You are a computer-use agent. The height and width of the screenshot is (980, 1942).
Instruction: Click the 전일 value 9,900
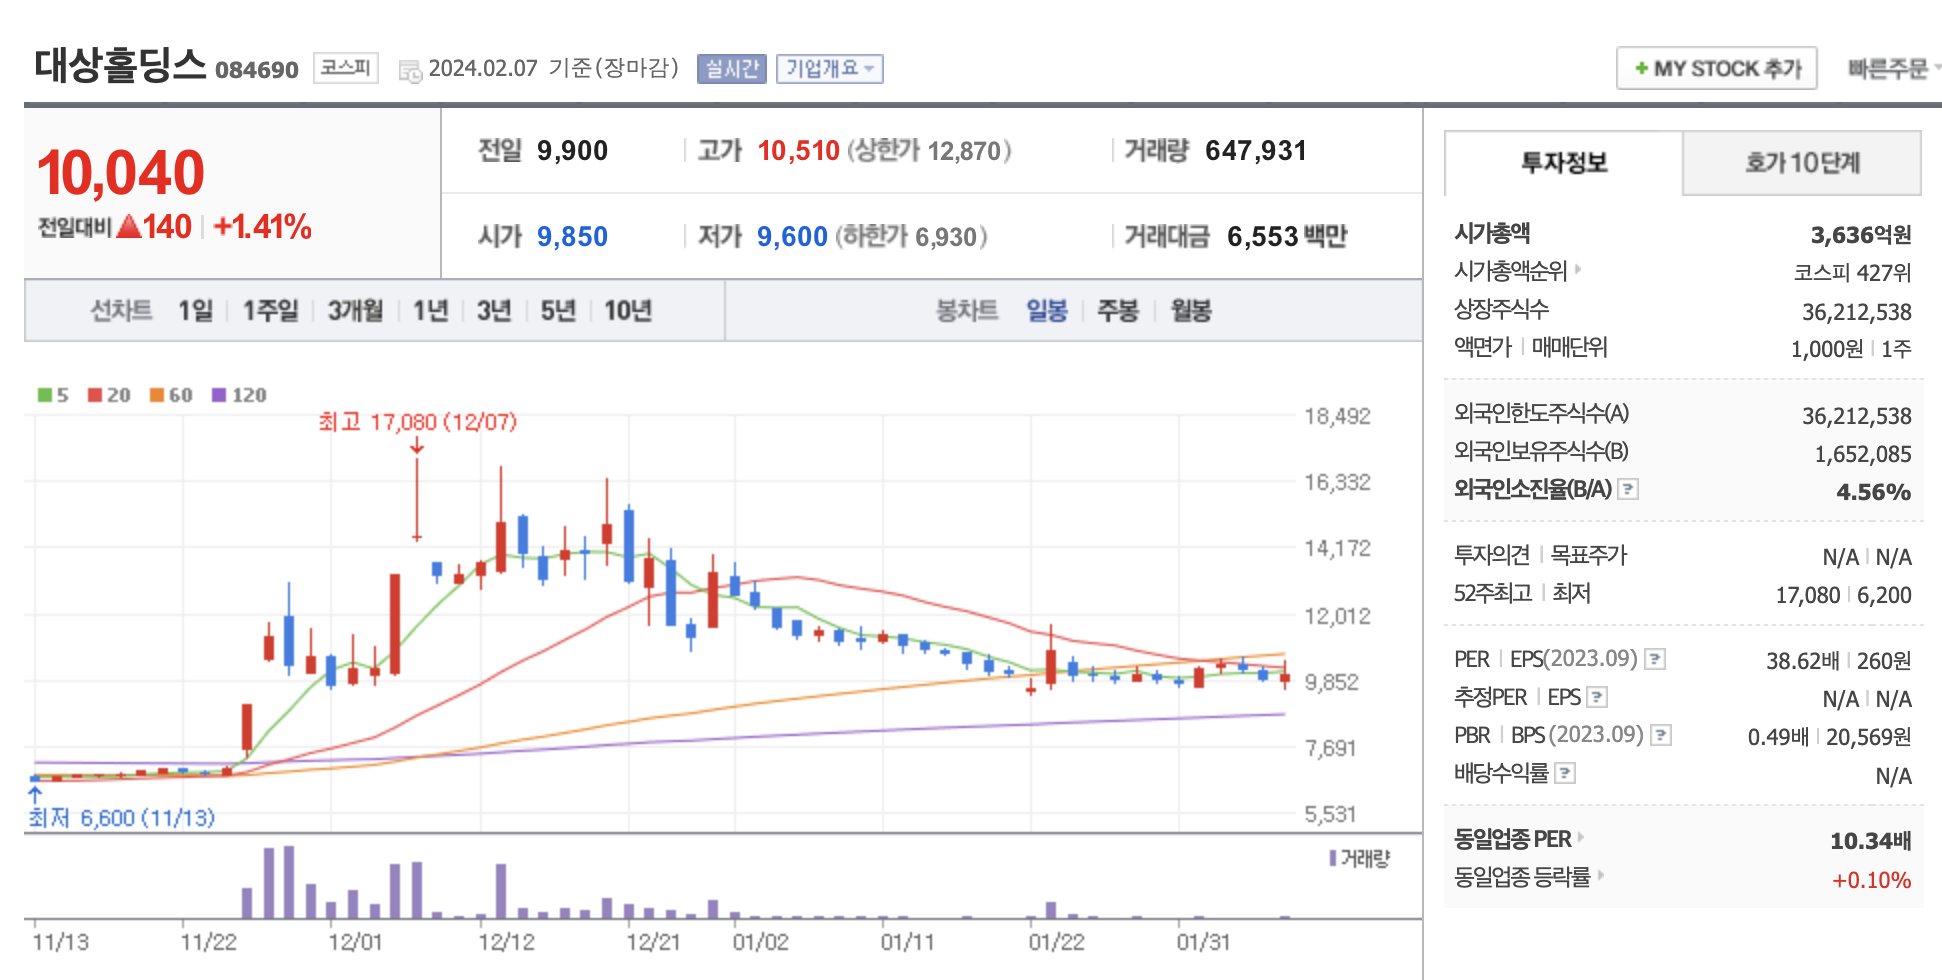point(572,151)
